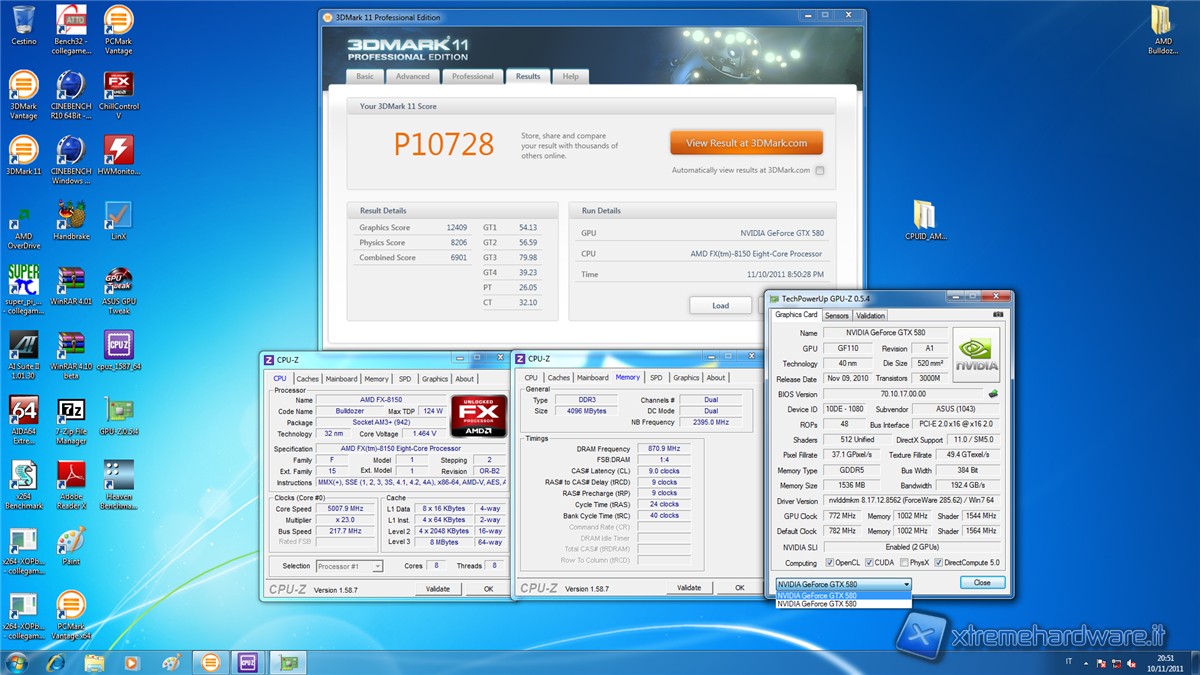Click the NVIDIA logo in GPU-Z

(x=975, y=356)
